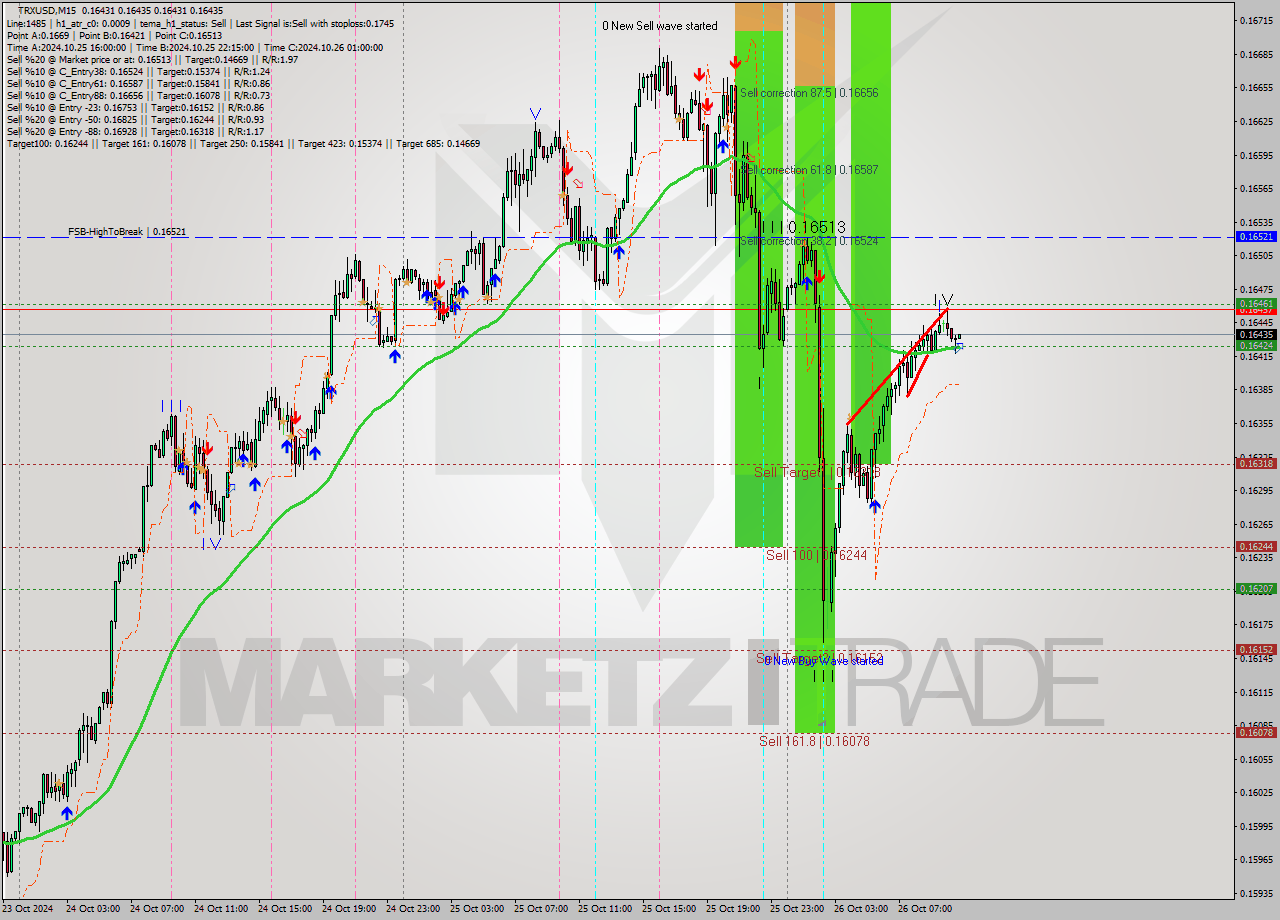The width and height of the screenshot is (1280, 920).
Task: Click the 0.16565 price axis label
Action: (1256, 189)
